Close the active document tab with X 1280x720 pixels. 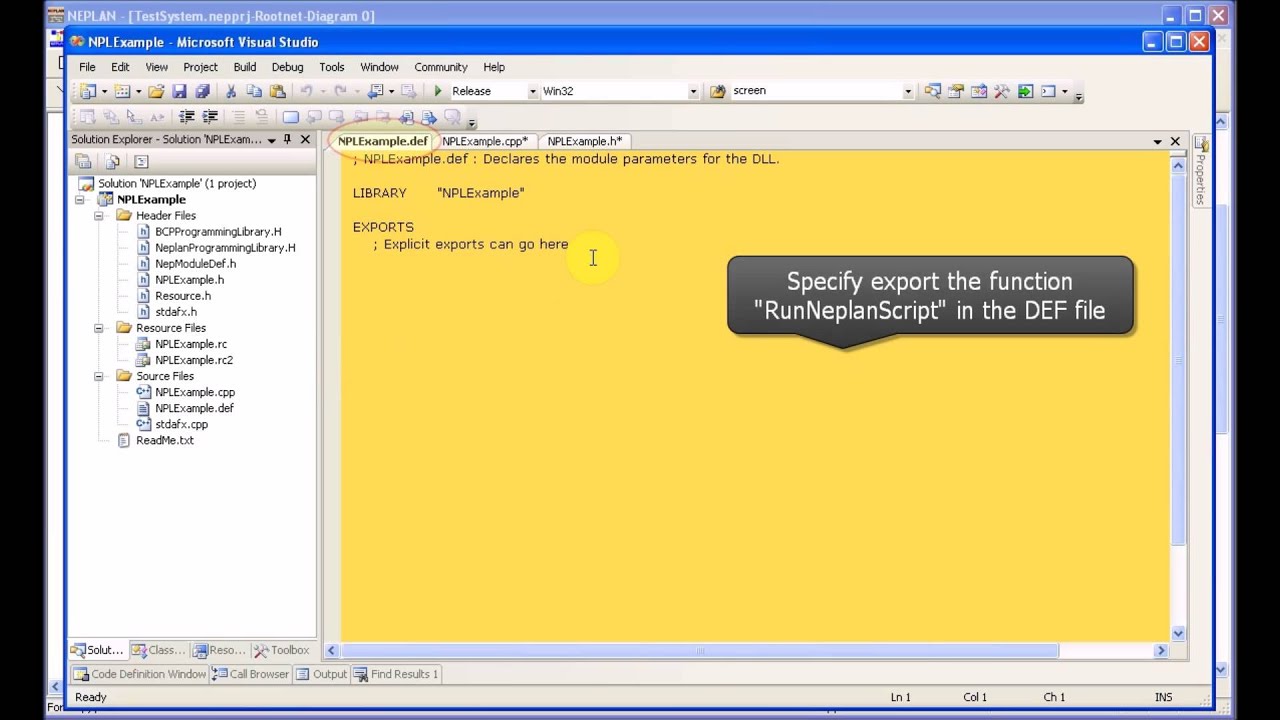tap(1175, 142)
